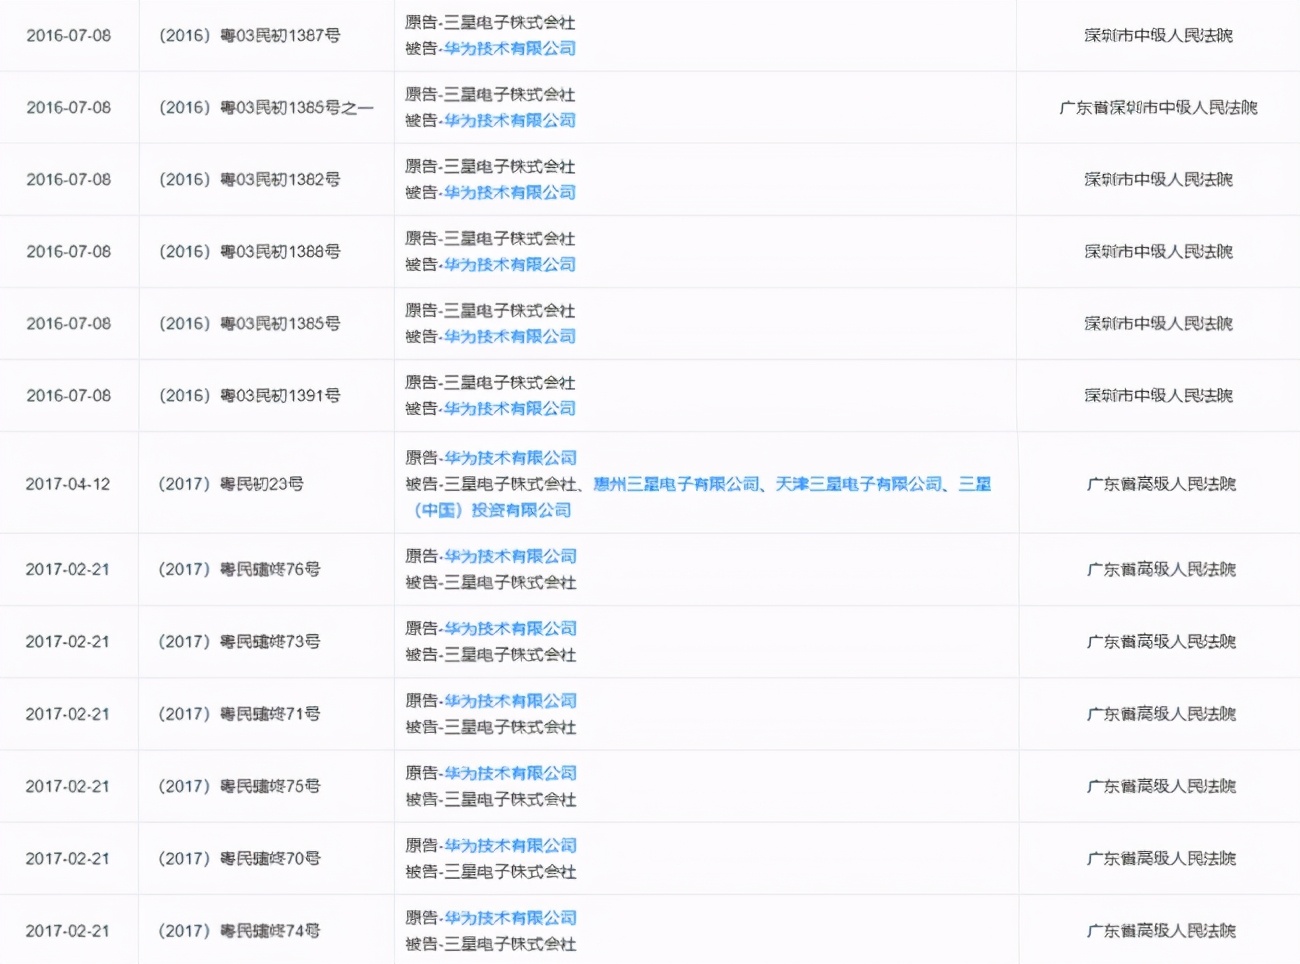Screen dimensions: 1300x964
Task: Click defendant Huawei link in case 1382号
Action: click(510, 192)
